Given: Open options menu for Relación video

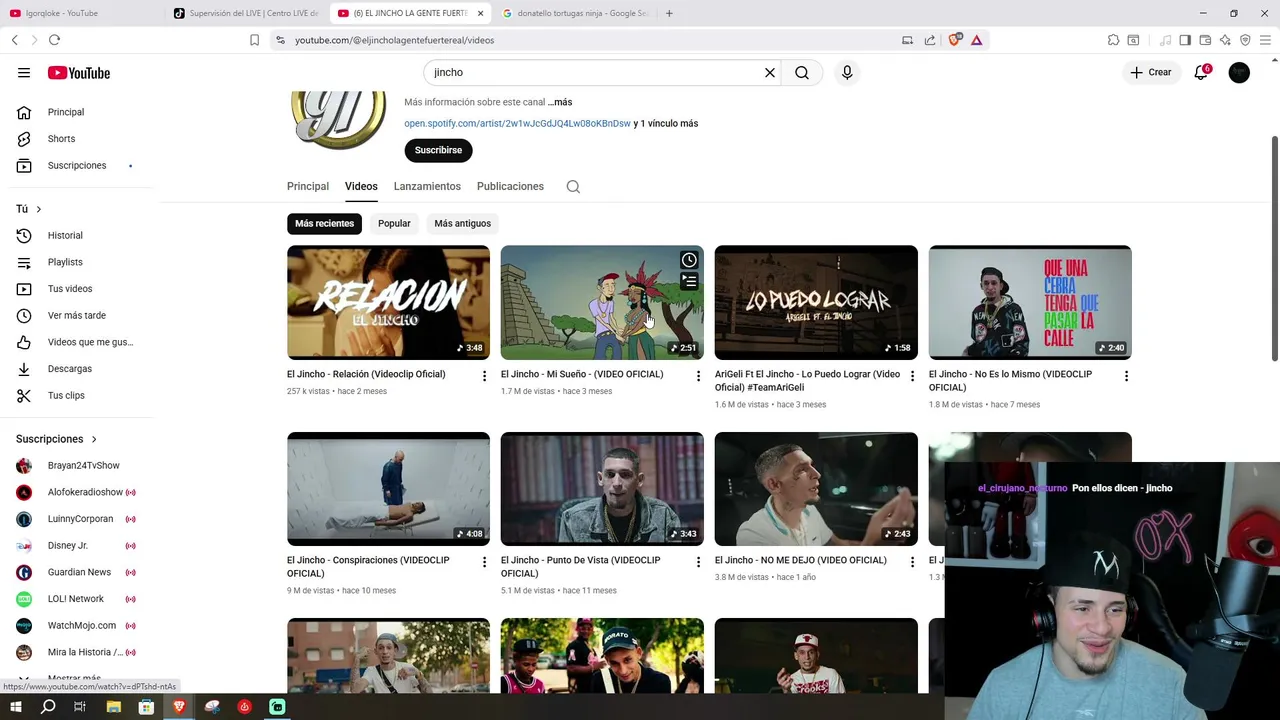Looking at the screenshot, I should coord(484,376).
